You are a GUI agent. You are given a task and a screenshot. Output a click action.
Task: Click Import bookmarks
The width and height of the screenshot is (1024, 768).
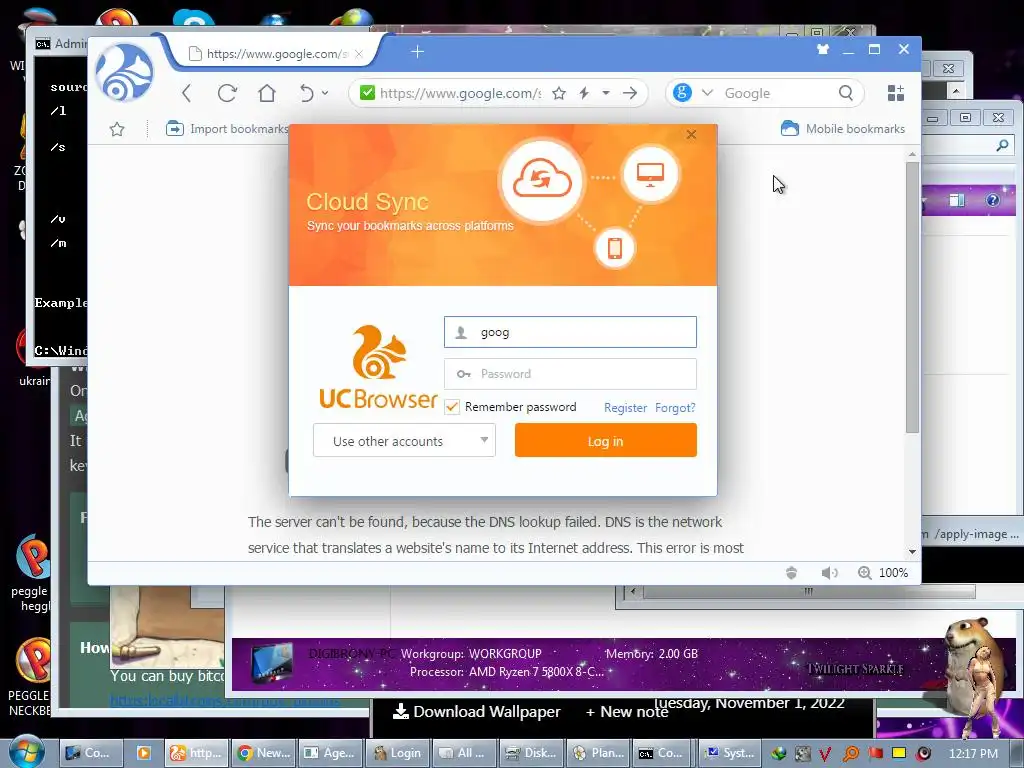tap(227, 129)
